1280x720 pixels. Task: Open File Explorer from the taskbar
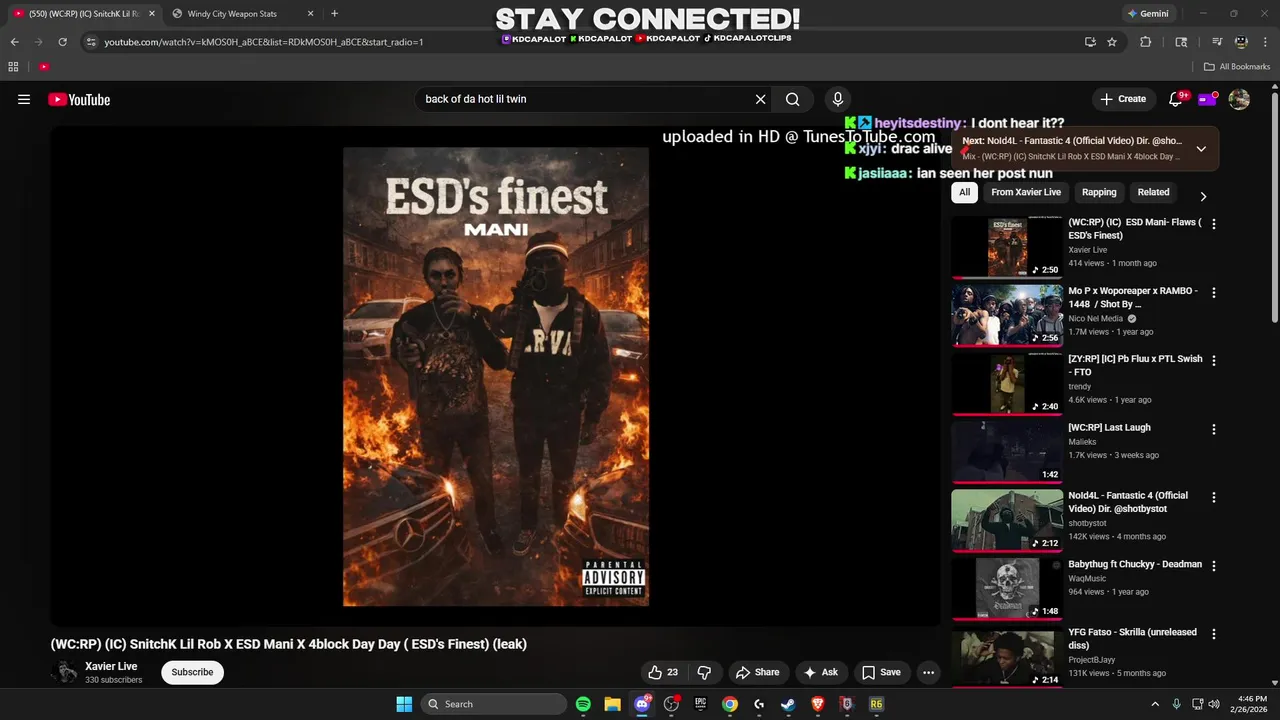[x=612, y=704]
